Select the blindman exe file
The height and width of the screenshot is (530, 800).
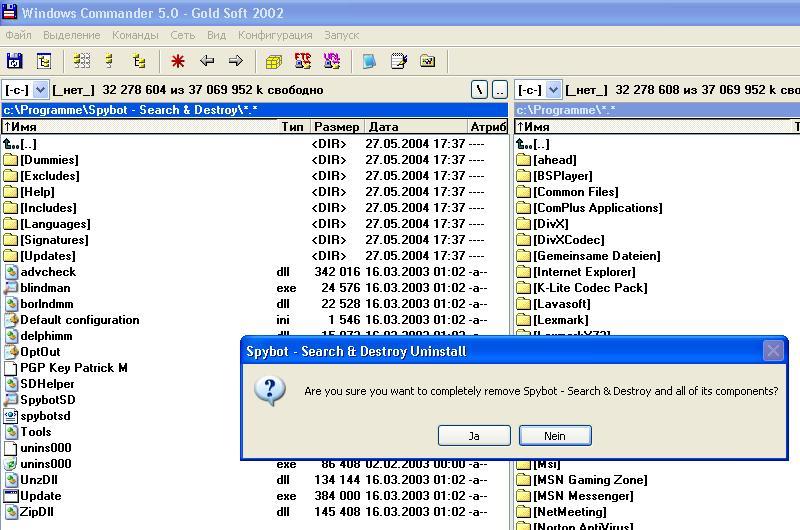(255, 288)
